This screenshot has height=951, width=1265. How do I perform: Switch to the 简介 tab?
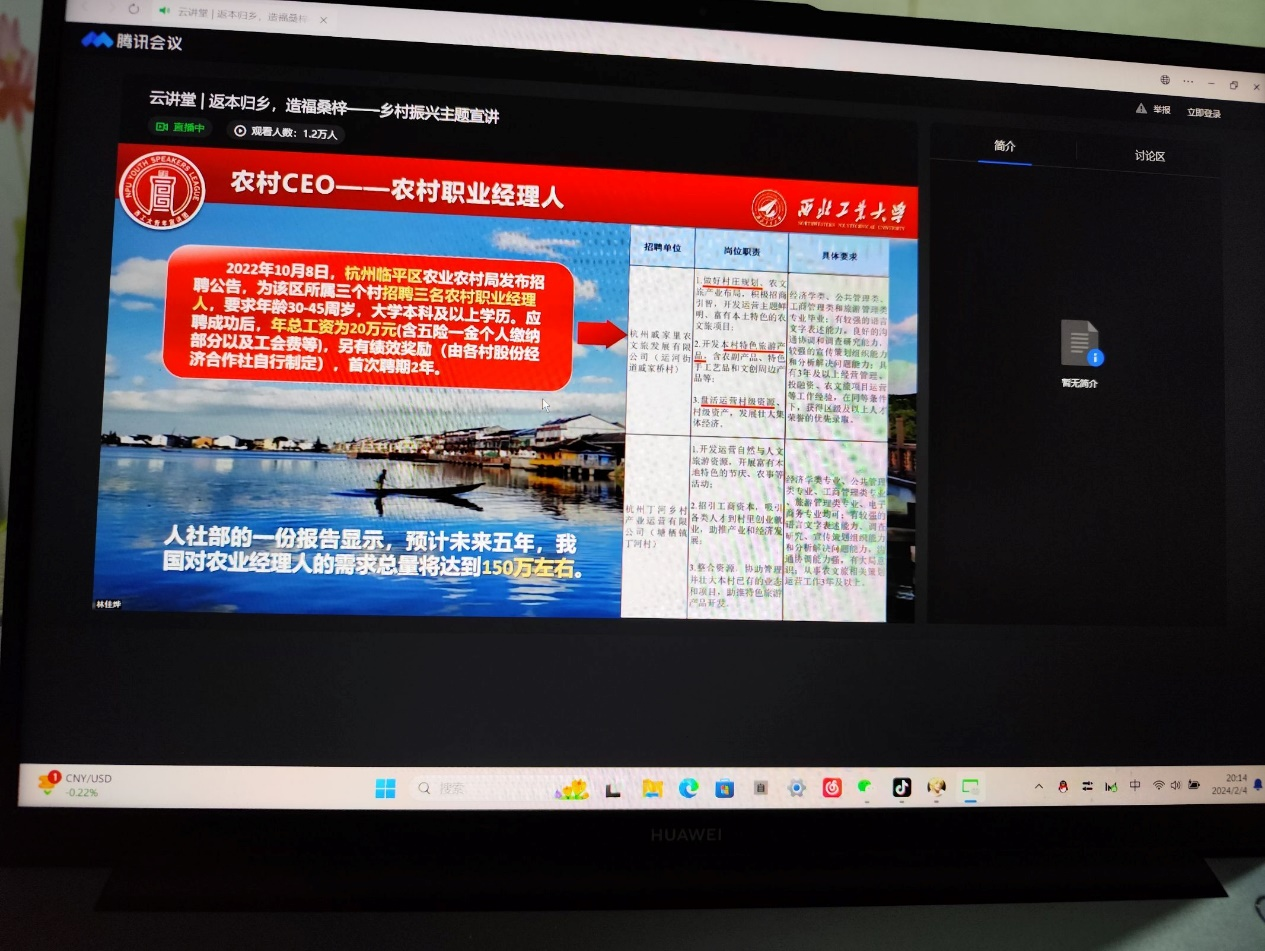pos(1004,146)
